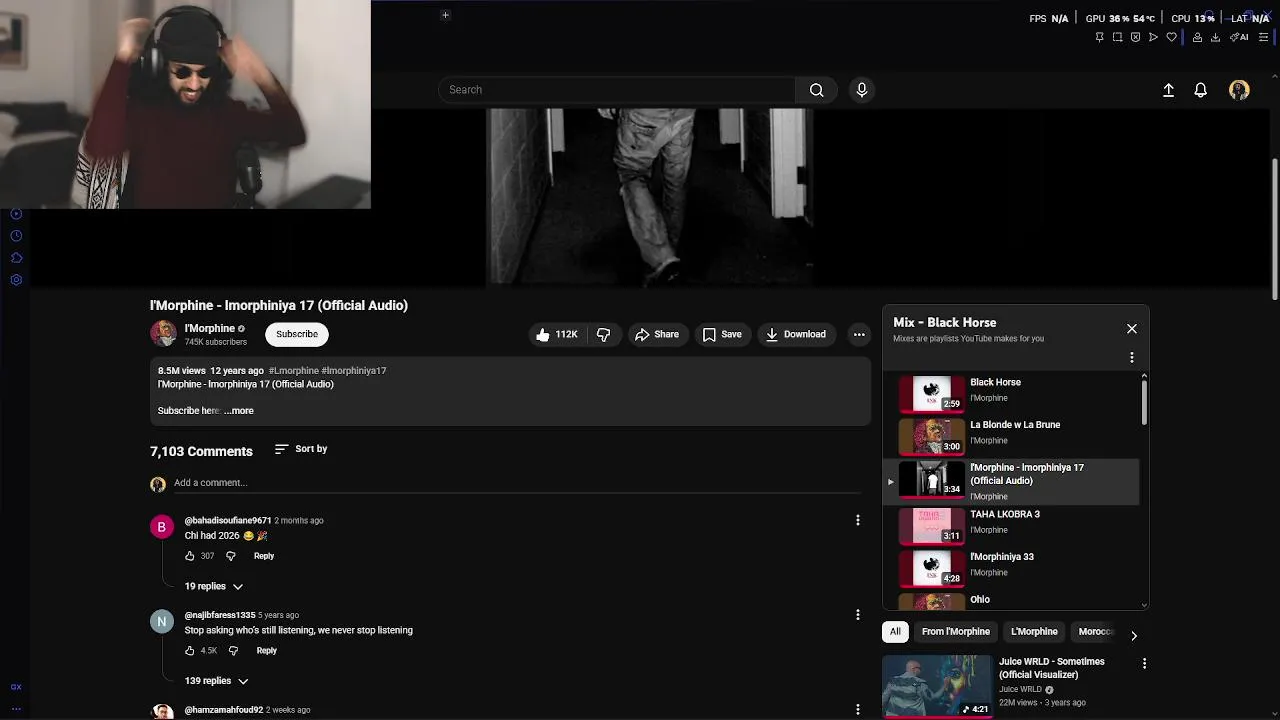
Task: Dislike the "Stop asking who's still listening" comment
Action: coord(233,651)
